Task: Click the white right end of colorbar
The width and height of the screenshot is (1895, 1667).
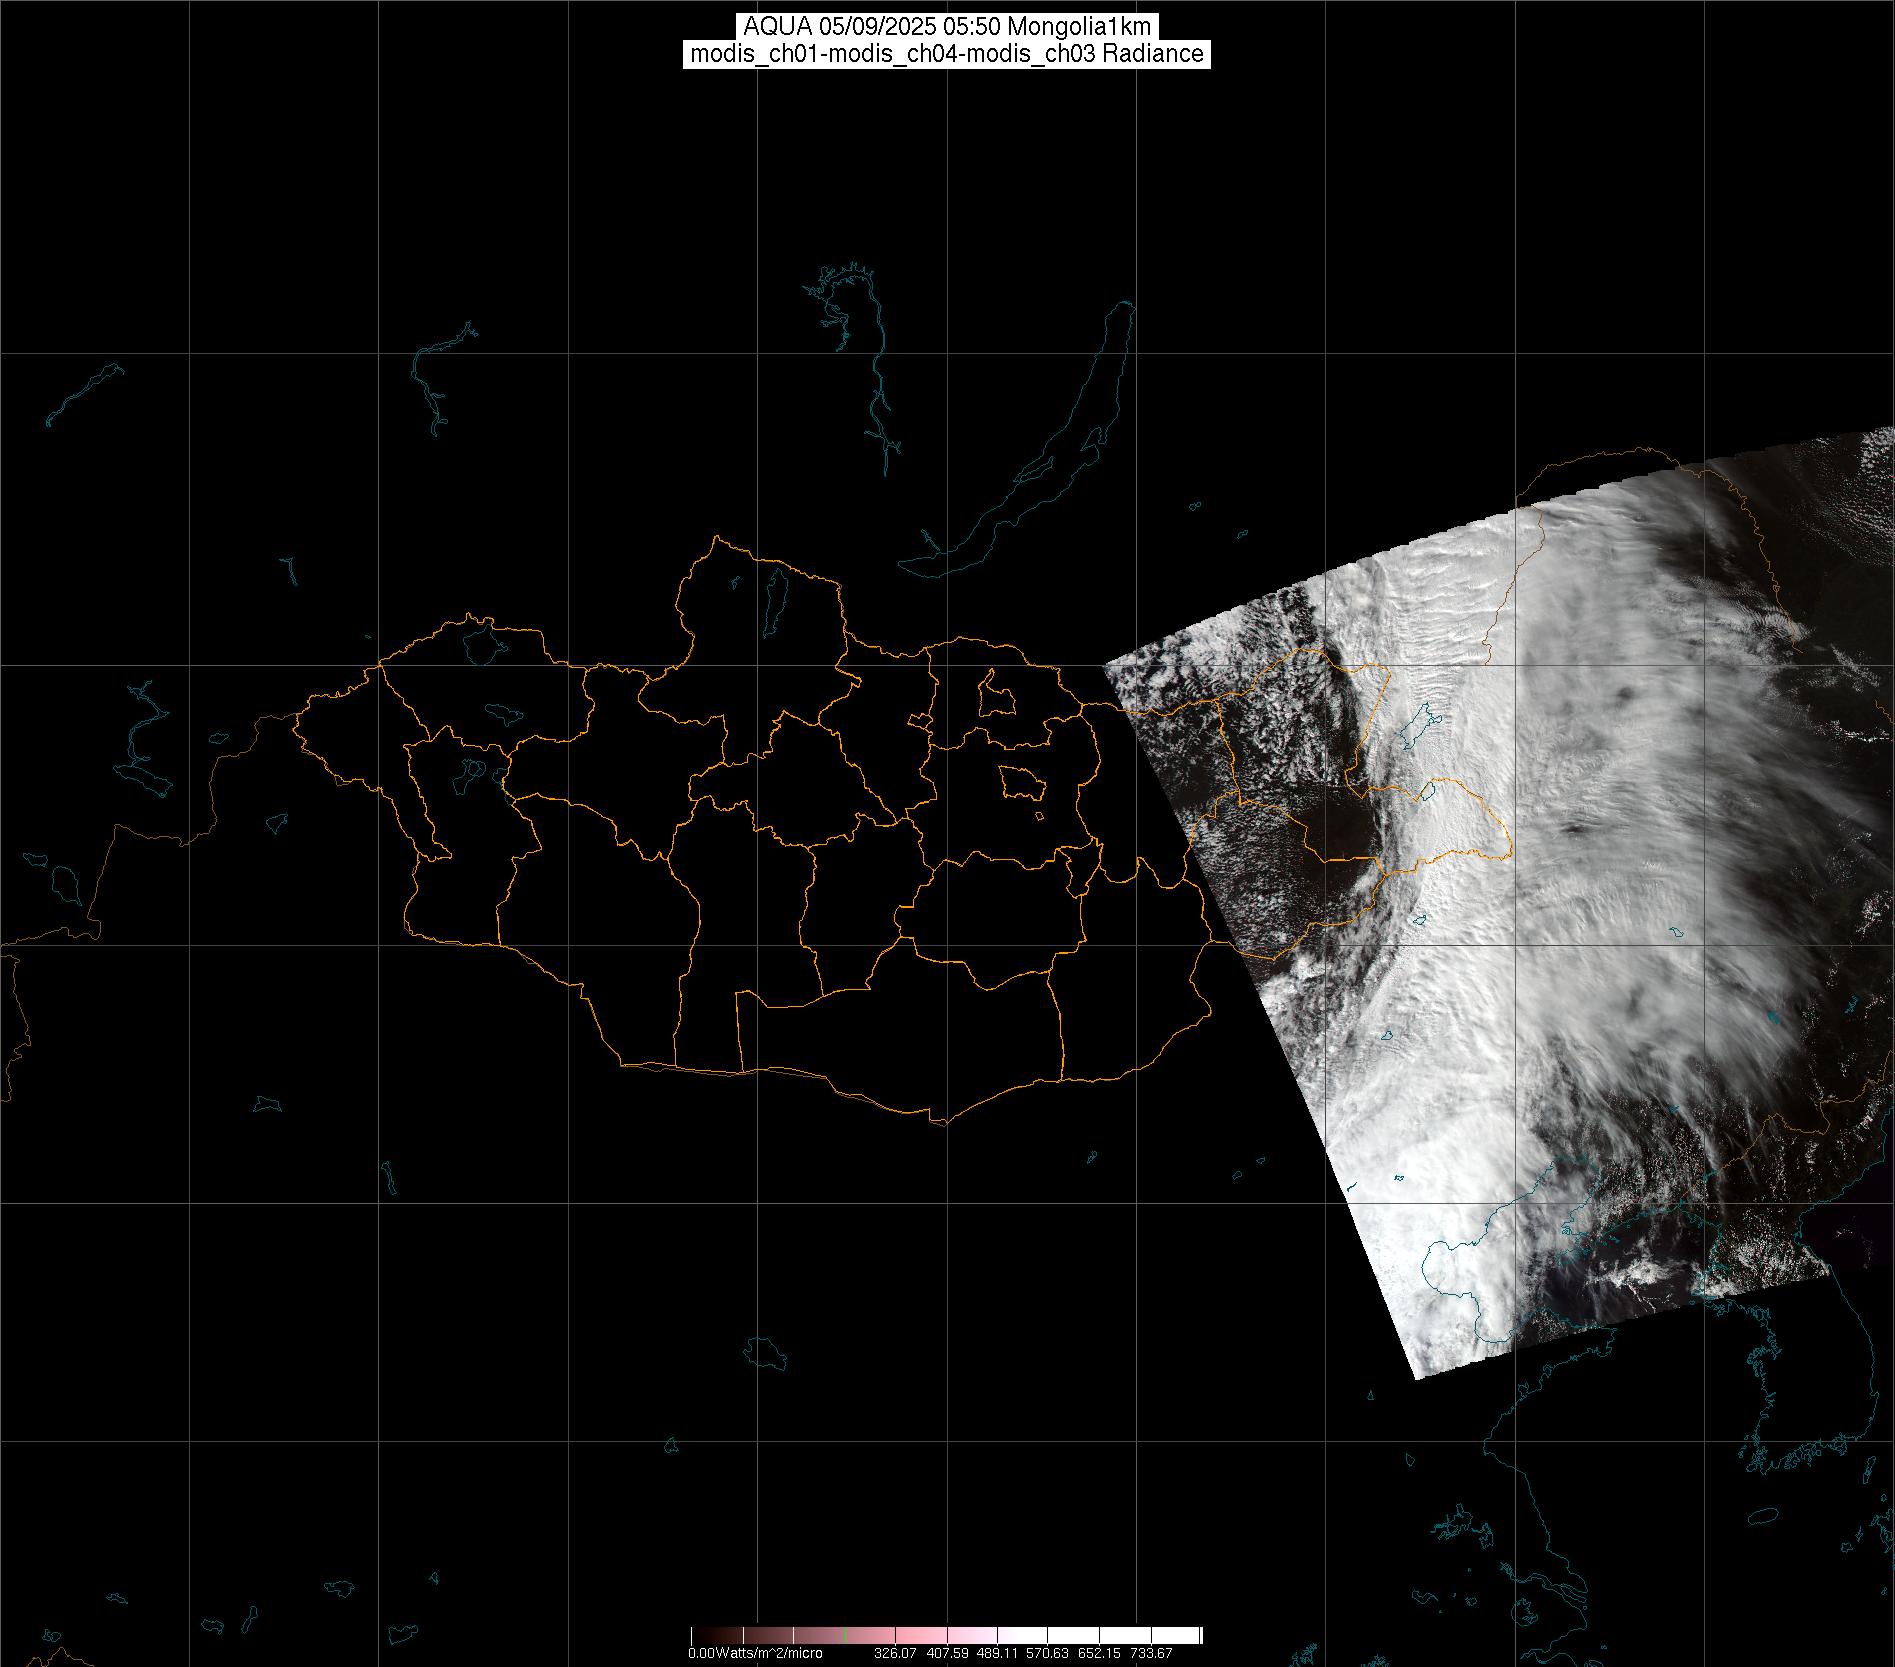Action: (x=1196, y=1636)
